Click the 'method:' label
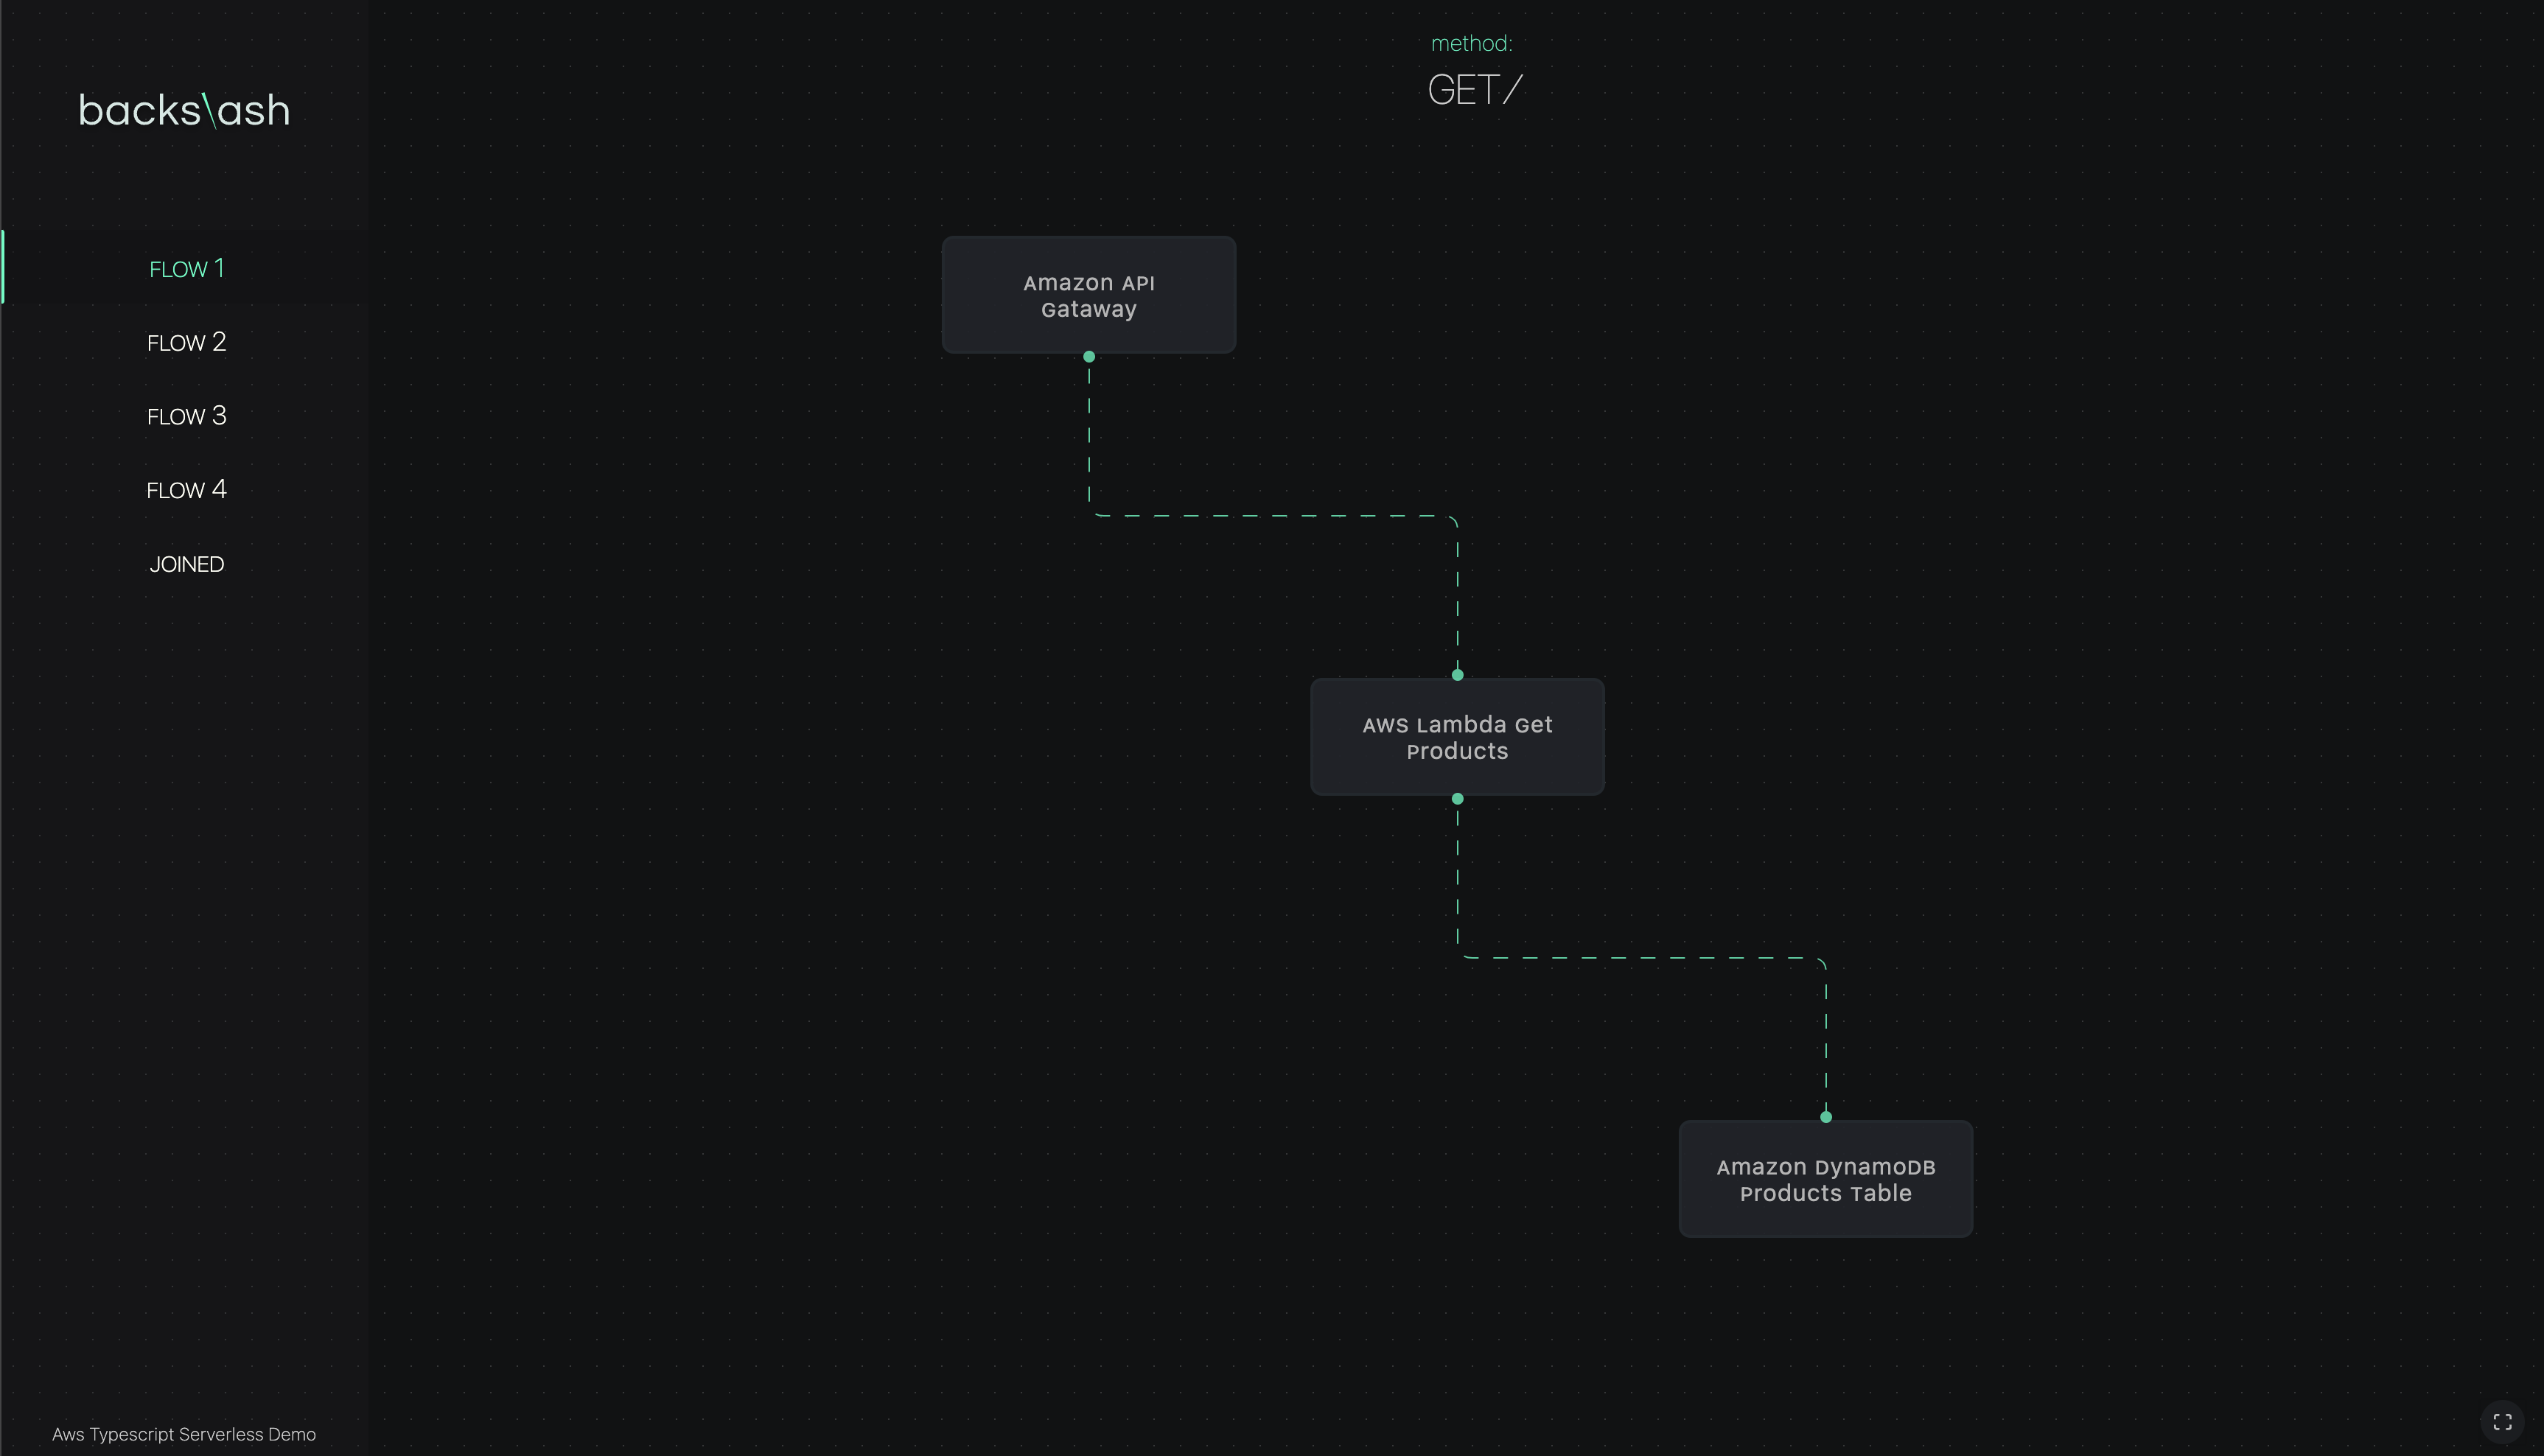Viewport: 2544px width, 1456px height. 1472,43
